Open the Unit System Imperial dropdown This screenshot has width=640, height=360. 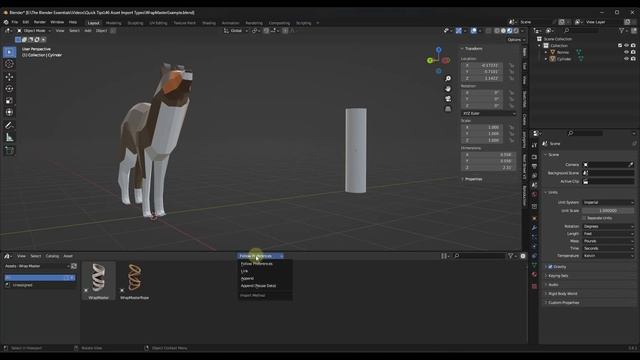pyautogui.click(x=608, y=202)
